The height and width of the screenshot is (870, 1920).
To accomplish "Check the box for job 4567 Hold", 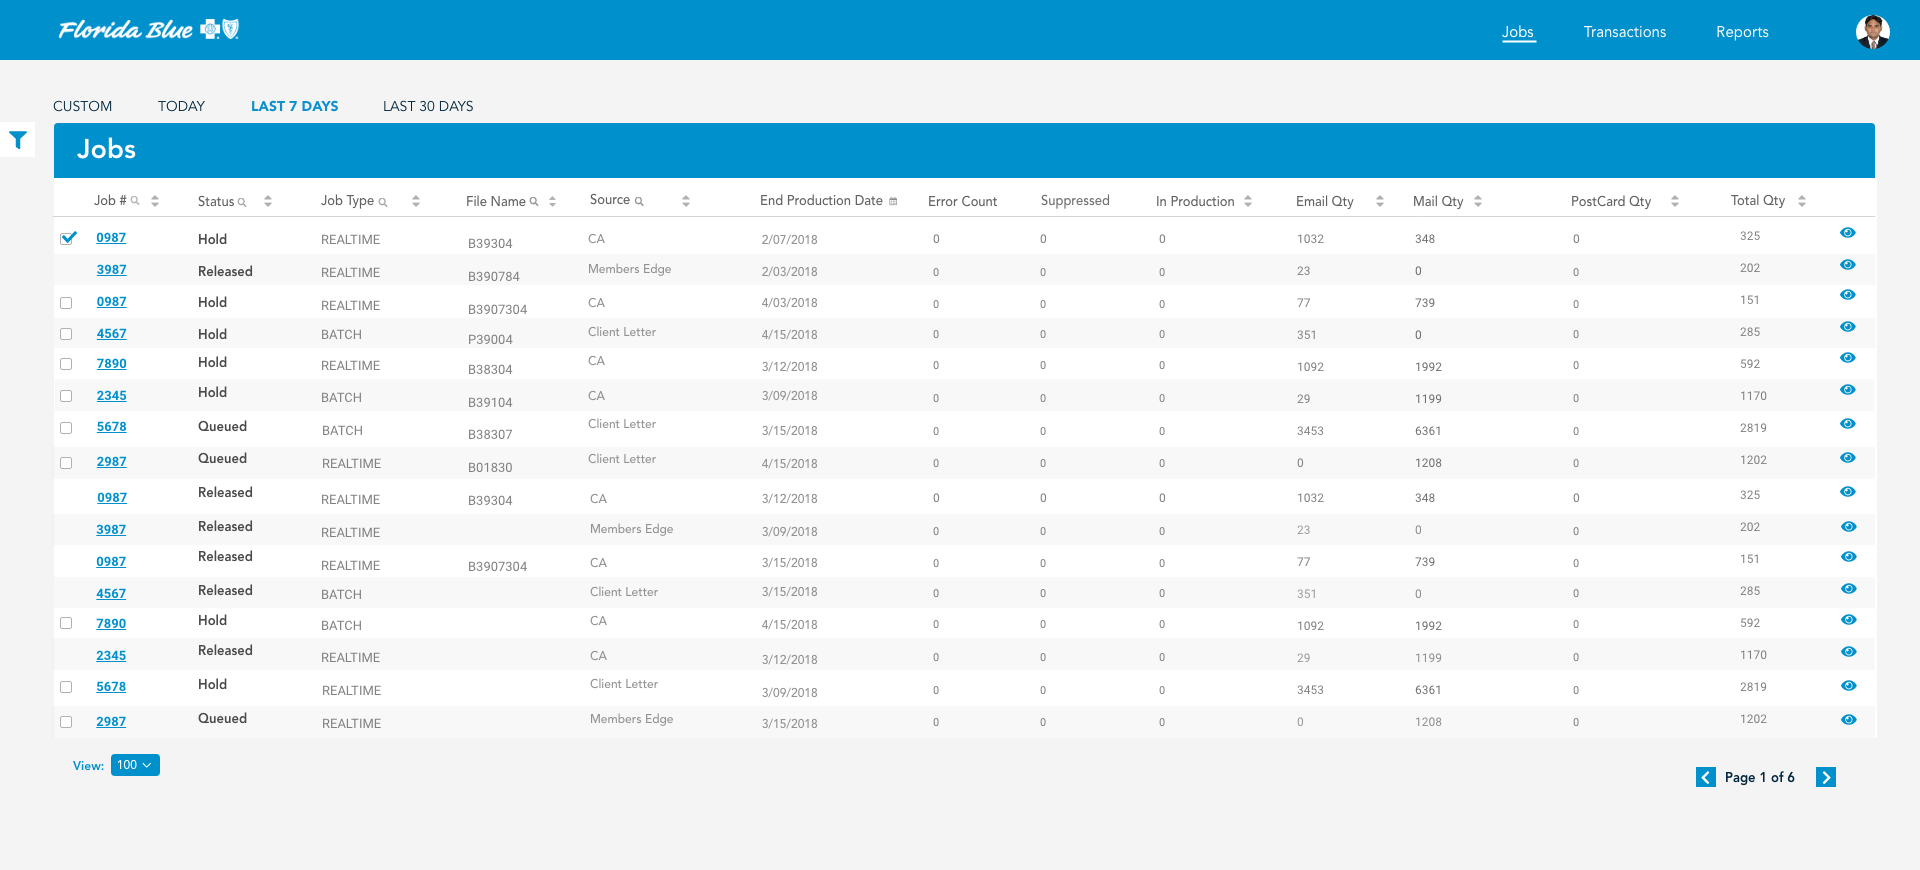I will point(66,334).
